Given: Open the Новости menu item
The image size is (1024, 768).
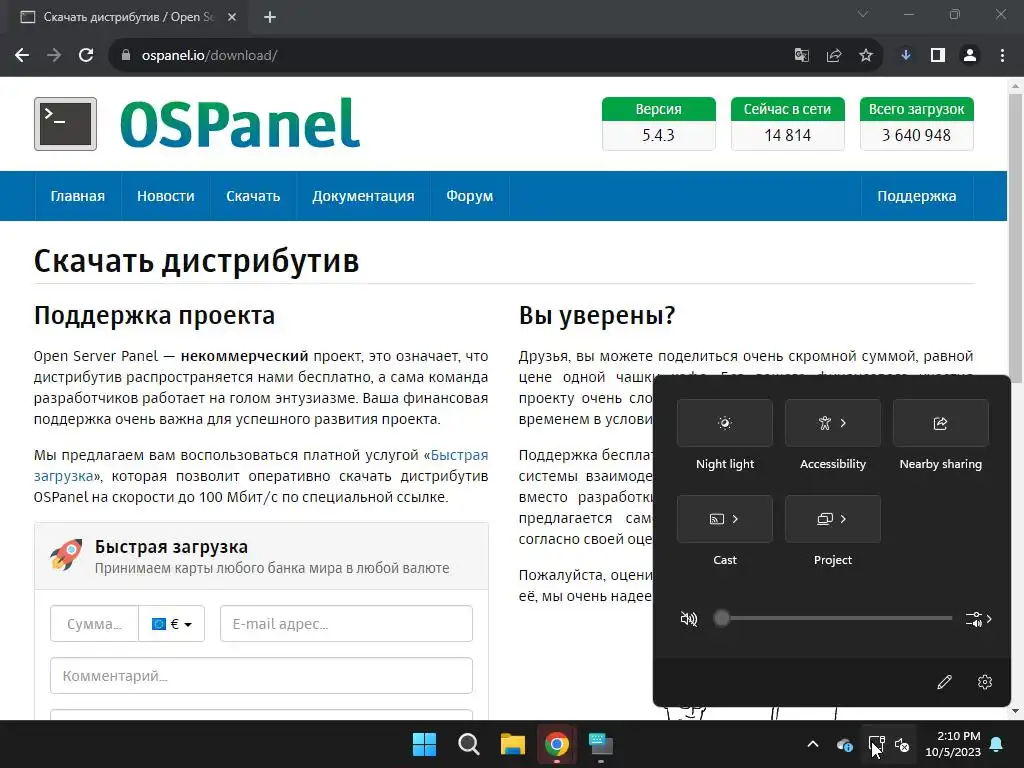Looking at the screenshot, I should [x=166, y=196].
